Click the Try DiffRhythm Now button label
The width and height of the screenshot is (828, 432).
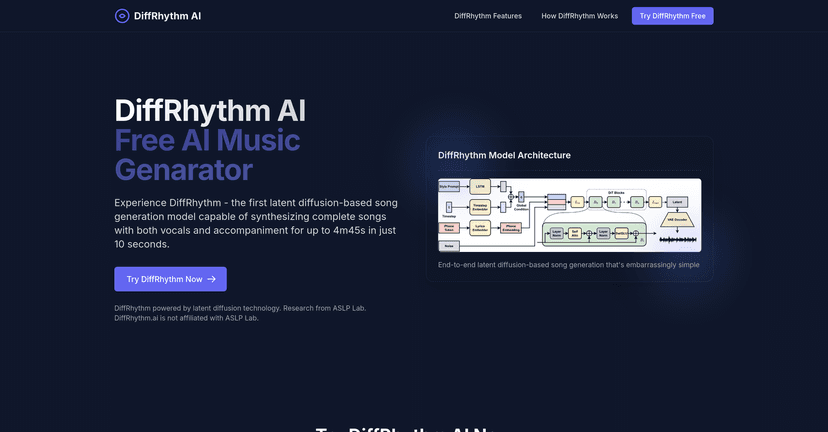click(x=164, y=279)
